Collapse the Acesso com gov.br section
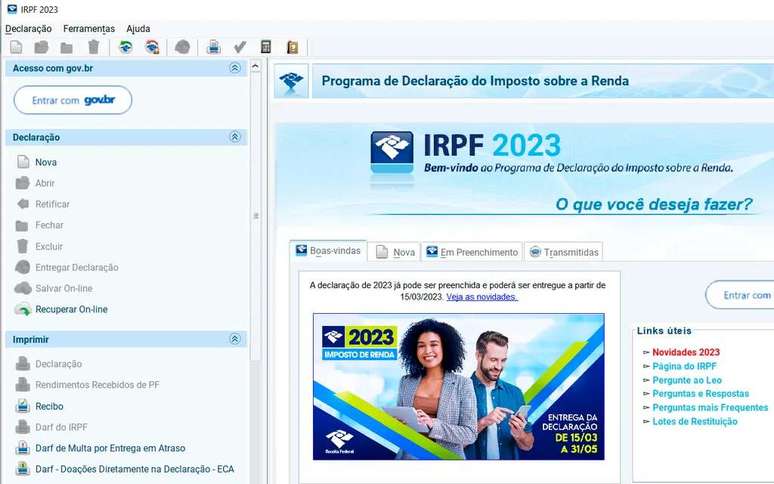 (x=235, y=68)
